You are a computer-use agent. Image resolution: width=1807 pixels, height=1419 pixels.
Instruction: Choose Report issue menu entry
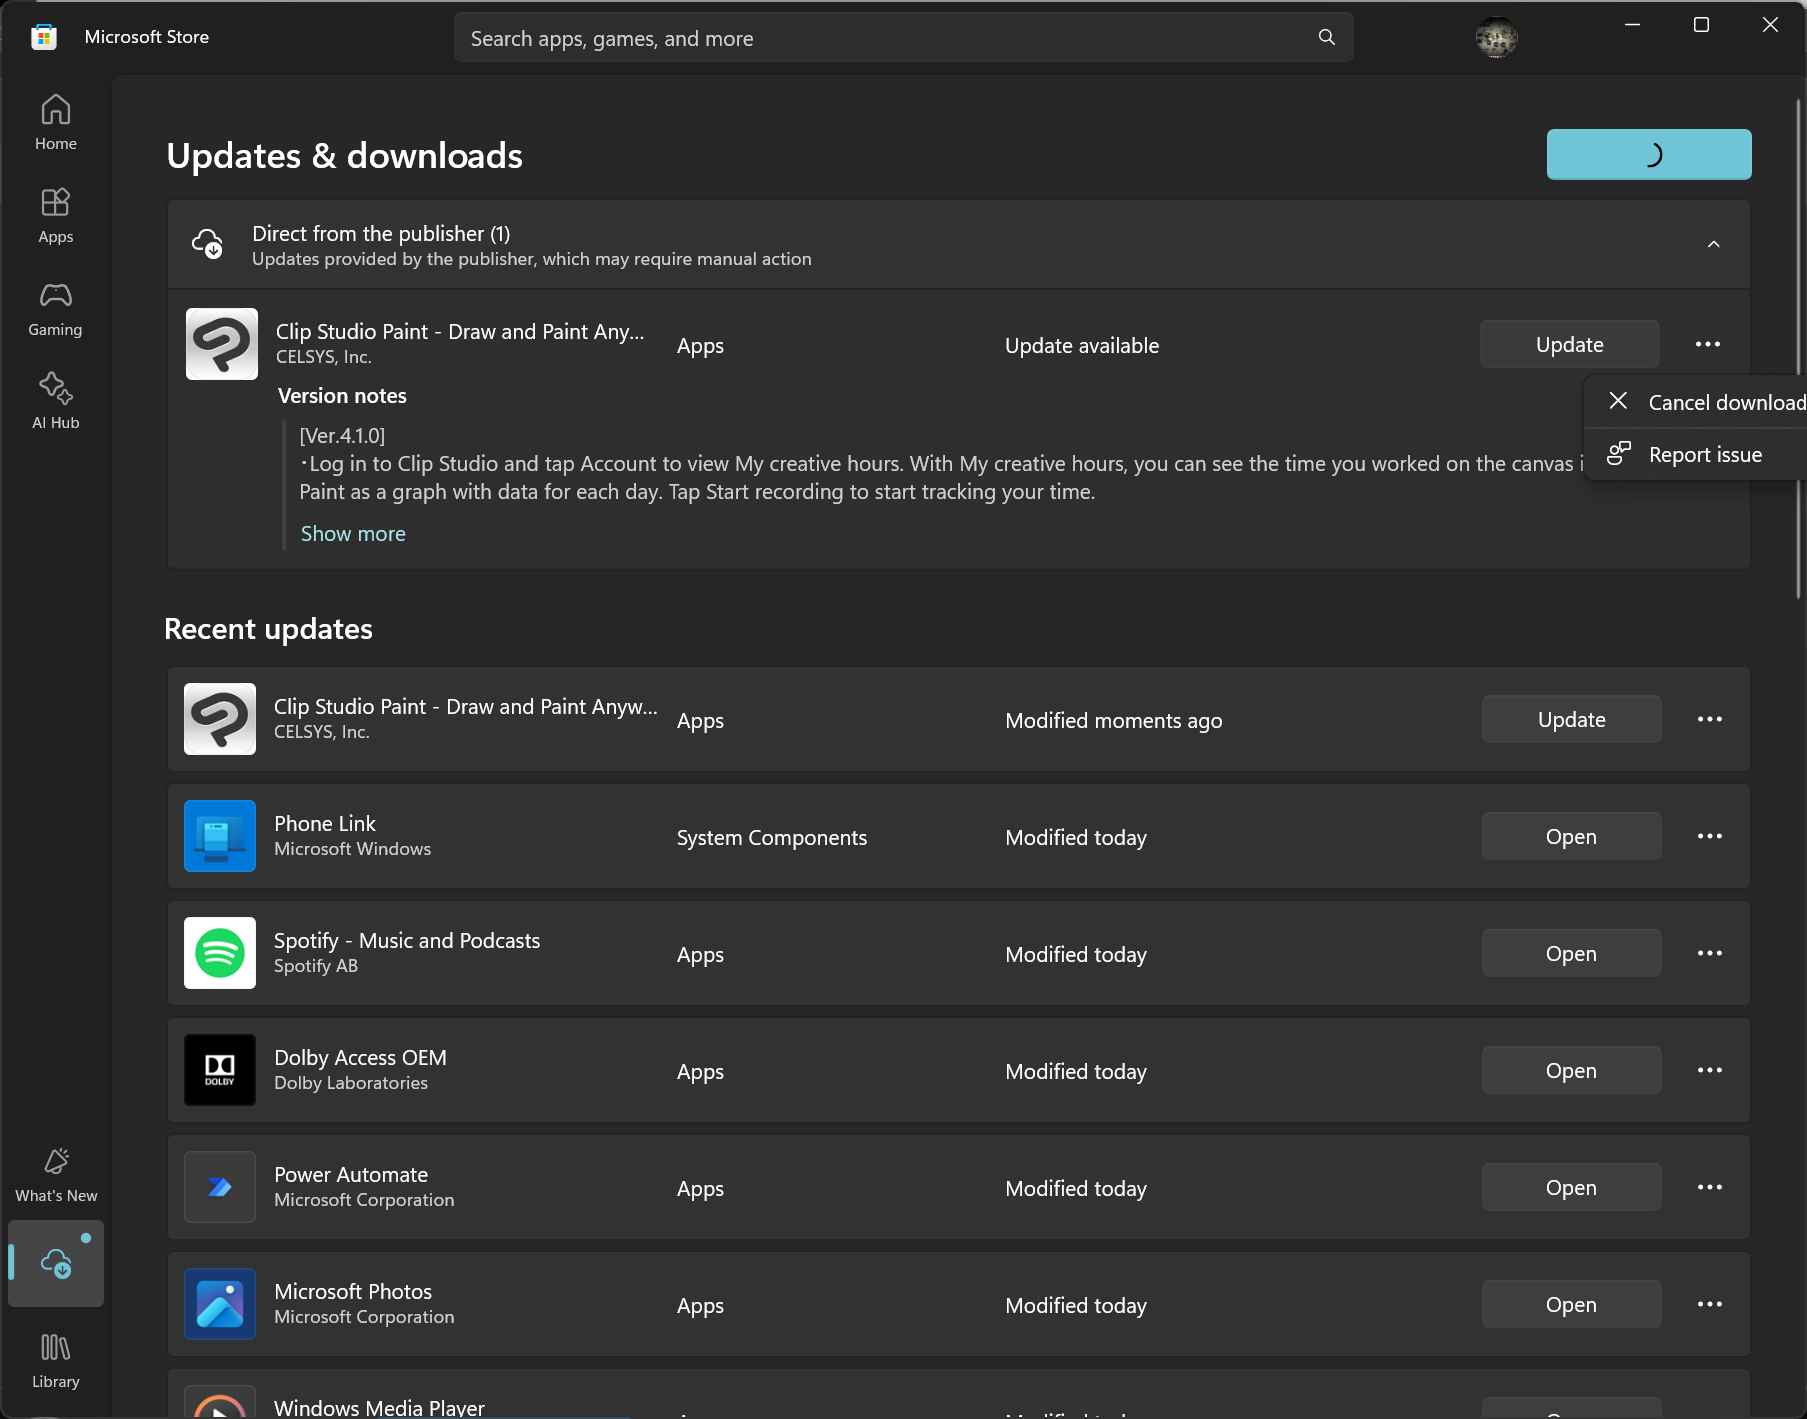(x=1704, y=455)
